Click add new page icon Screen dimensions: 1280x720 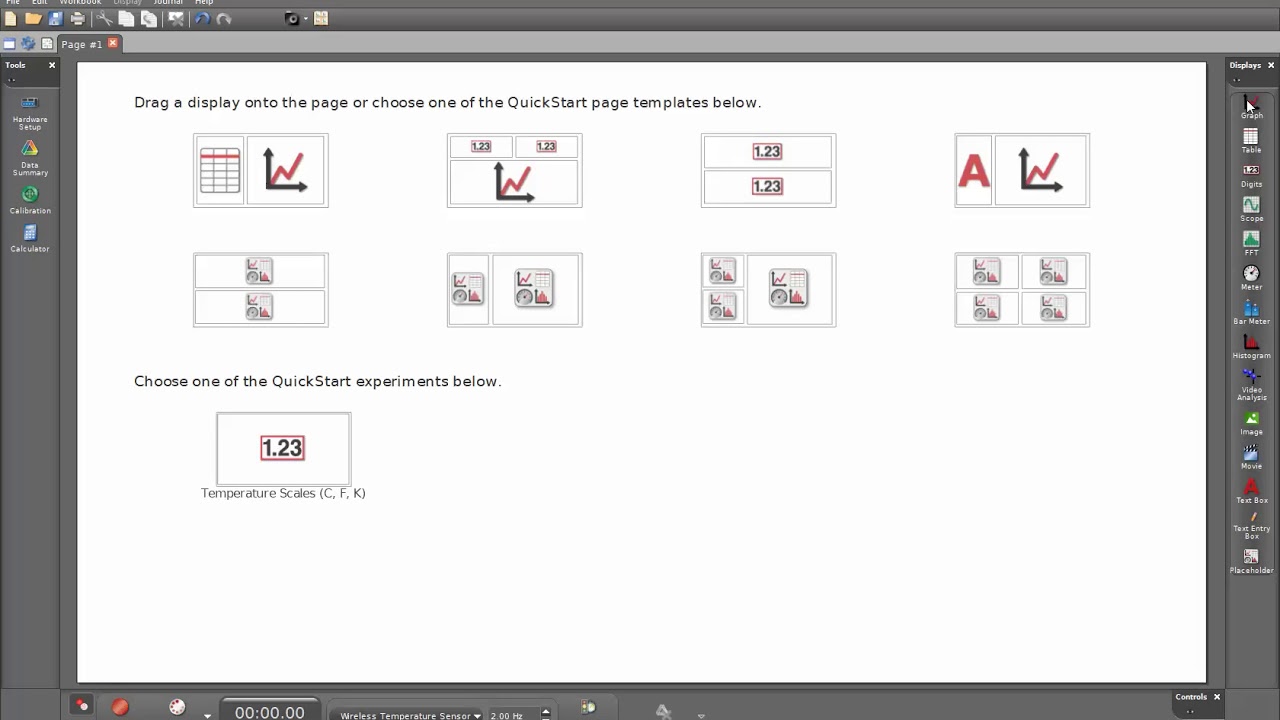(47, 44)
